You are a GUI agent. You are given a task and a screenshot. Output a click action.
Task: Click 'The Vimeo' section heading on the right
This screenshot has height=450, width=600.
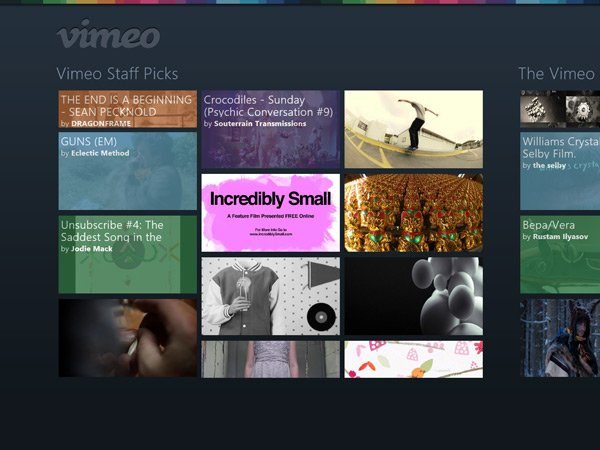[559, 73]
